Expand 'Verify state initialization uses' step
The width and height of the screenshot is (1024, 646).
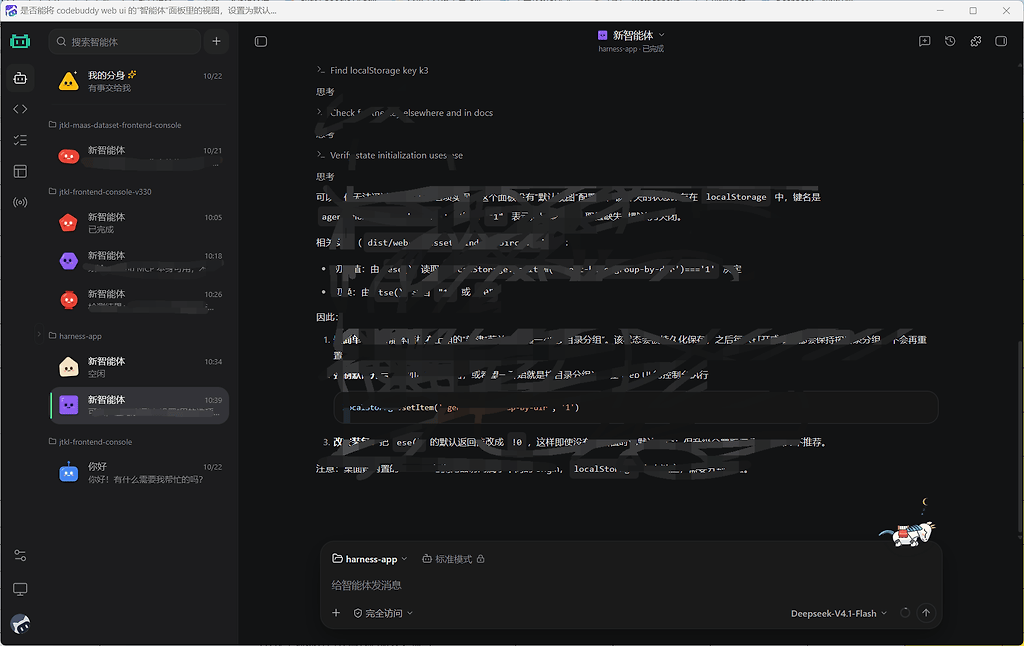point(390,155)
